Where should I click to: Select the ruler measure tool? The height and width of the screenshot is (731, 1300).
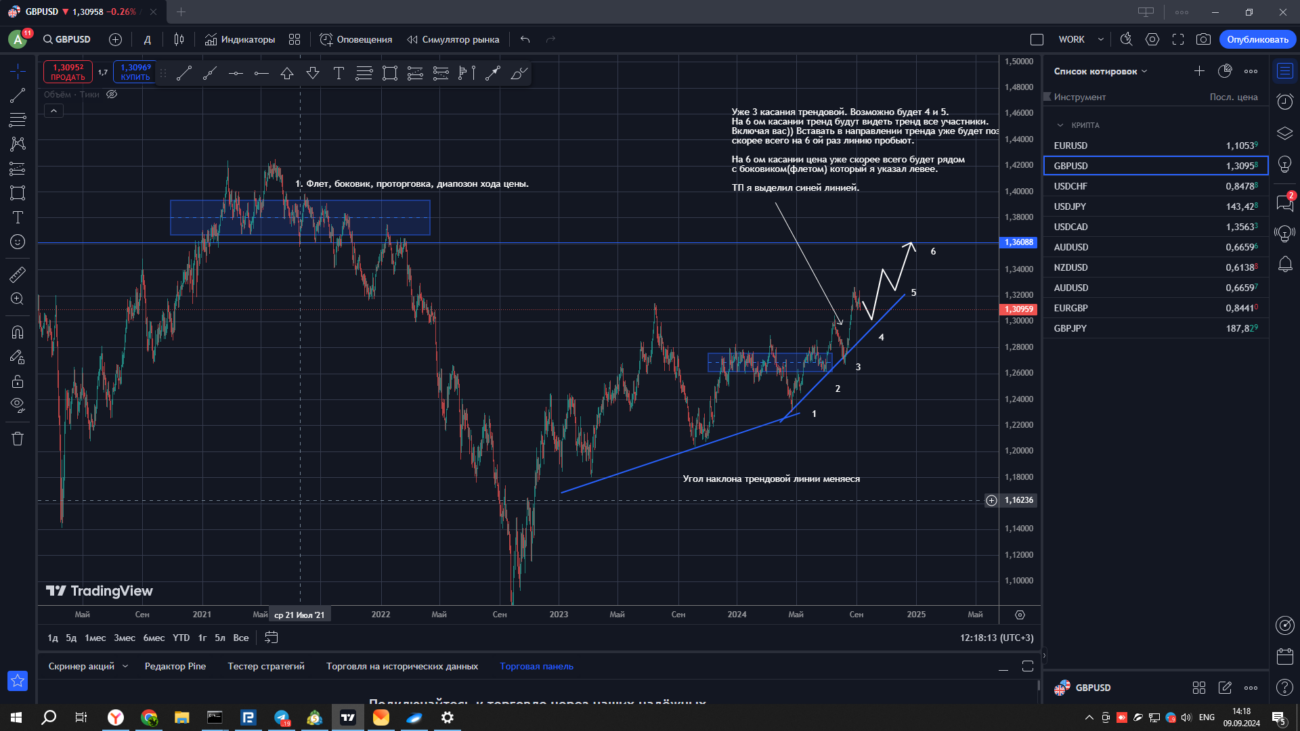(17, 274)
